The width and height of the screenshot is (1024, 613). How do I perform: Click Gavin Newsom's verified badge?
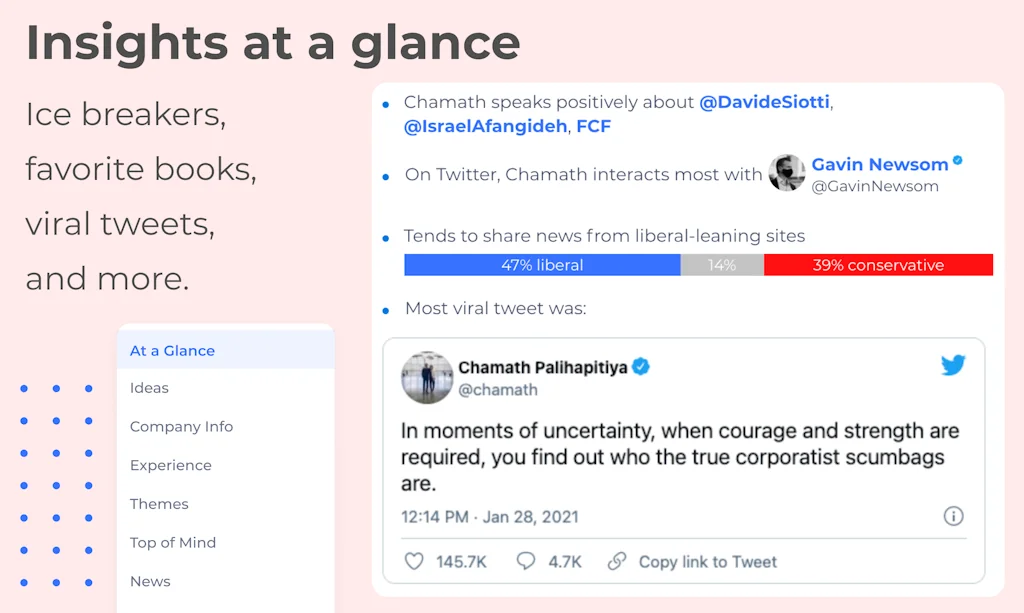point(958,161)
